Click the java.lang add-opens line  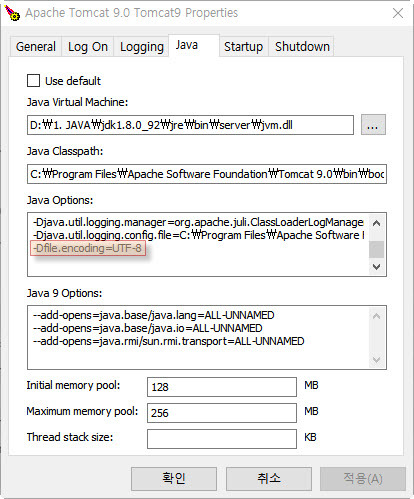pyautogui.click(x=153, y=315)
